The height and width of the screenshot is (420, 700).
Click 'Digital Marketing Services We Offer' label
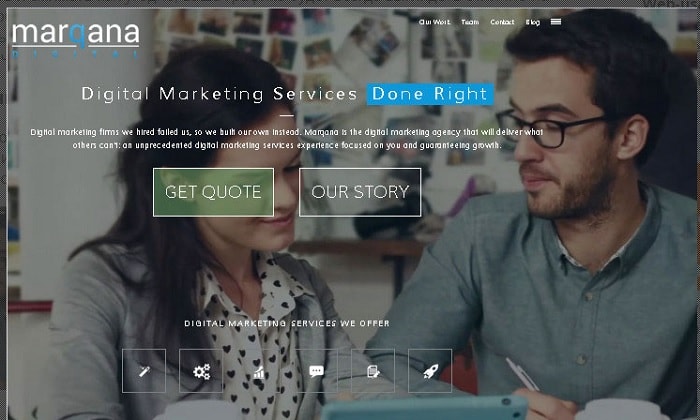(287, 323)
